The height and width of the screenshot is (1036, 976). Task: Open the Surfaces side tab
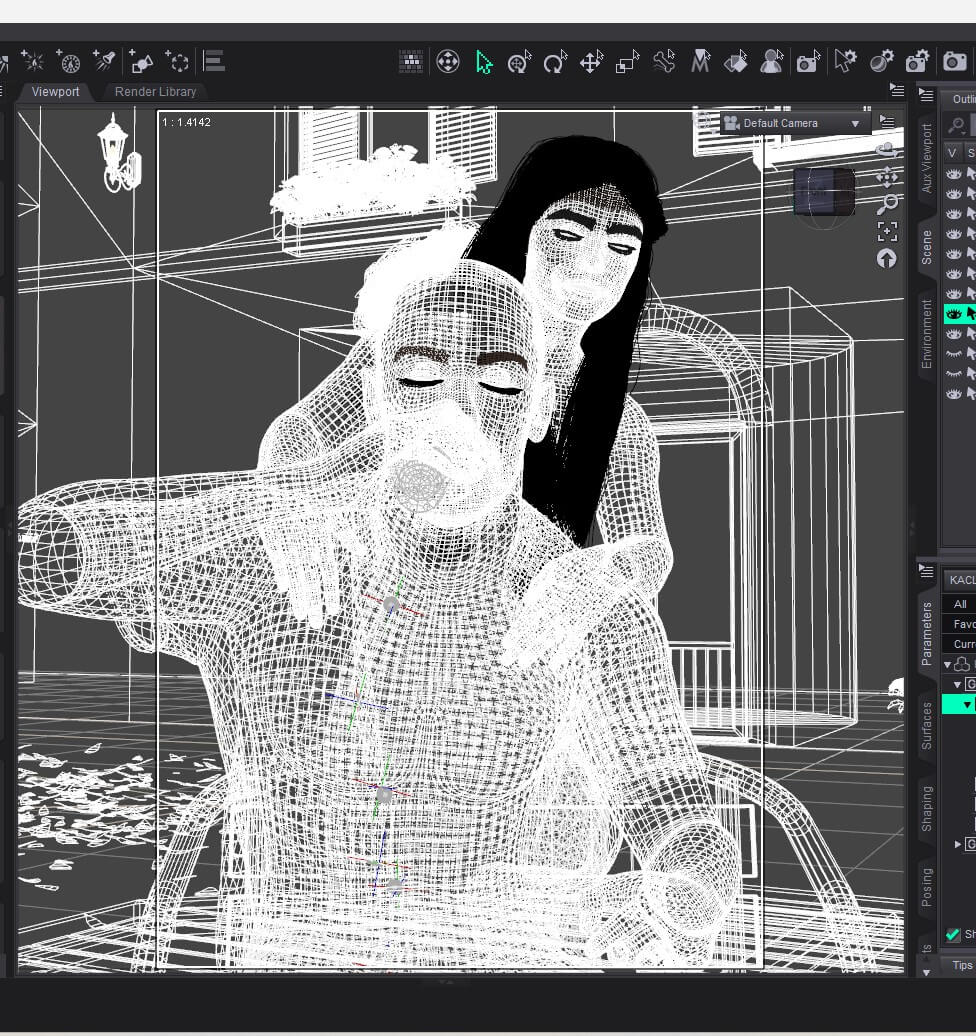point(926,726)
